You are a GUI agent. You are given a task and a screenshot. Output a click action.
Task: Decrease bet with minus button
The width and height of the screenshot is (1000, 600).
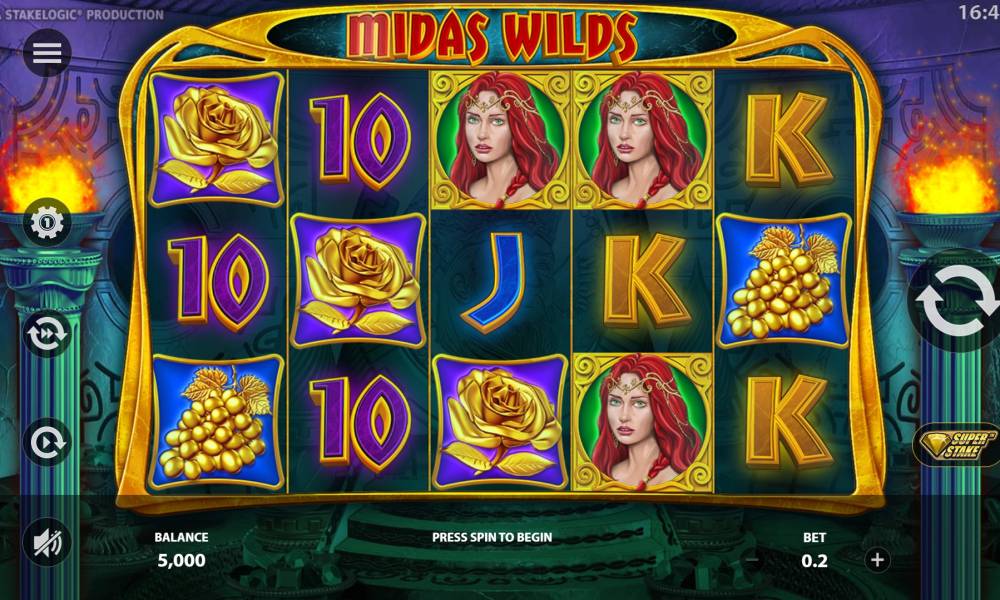coord(752,560)
